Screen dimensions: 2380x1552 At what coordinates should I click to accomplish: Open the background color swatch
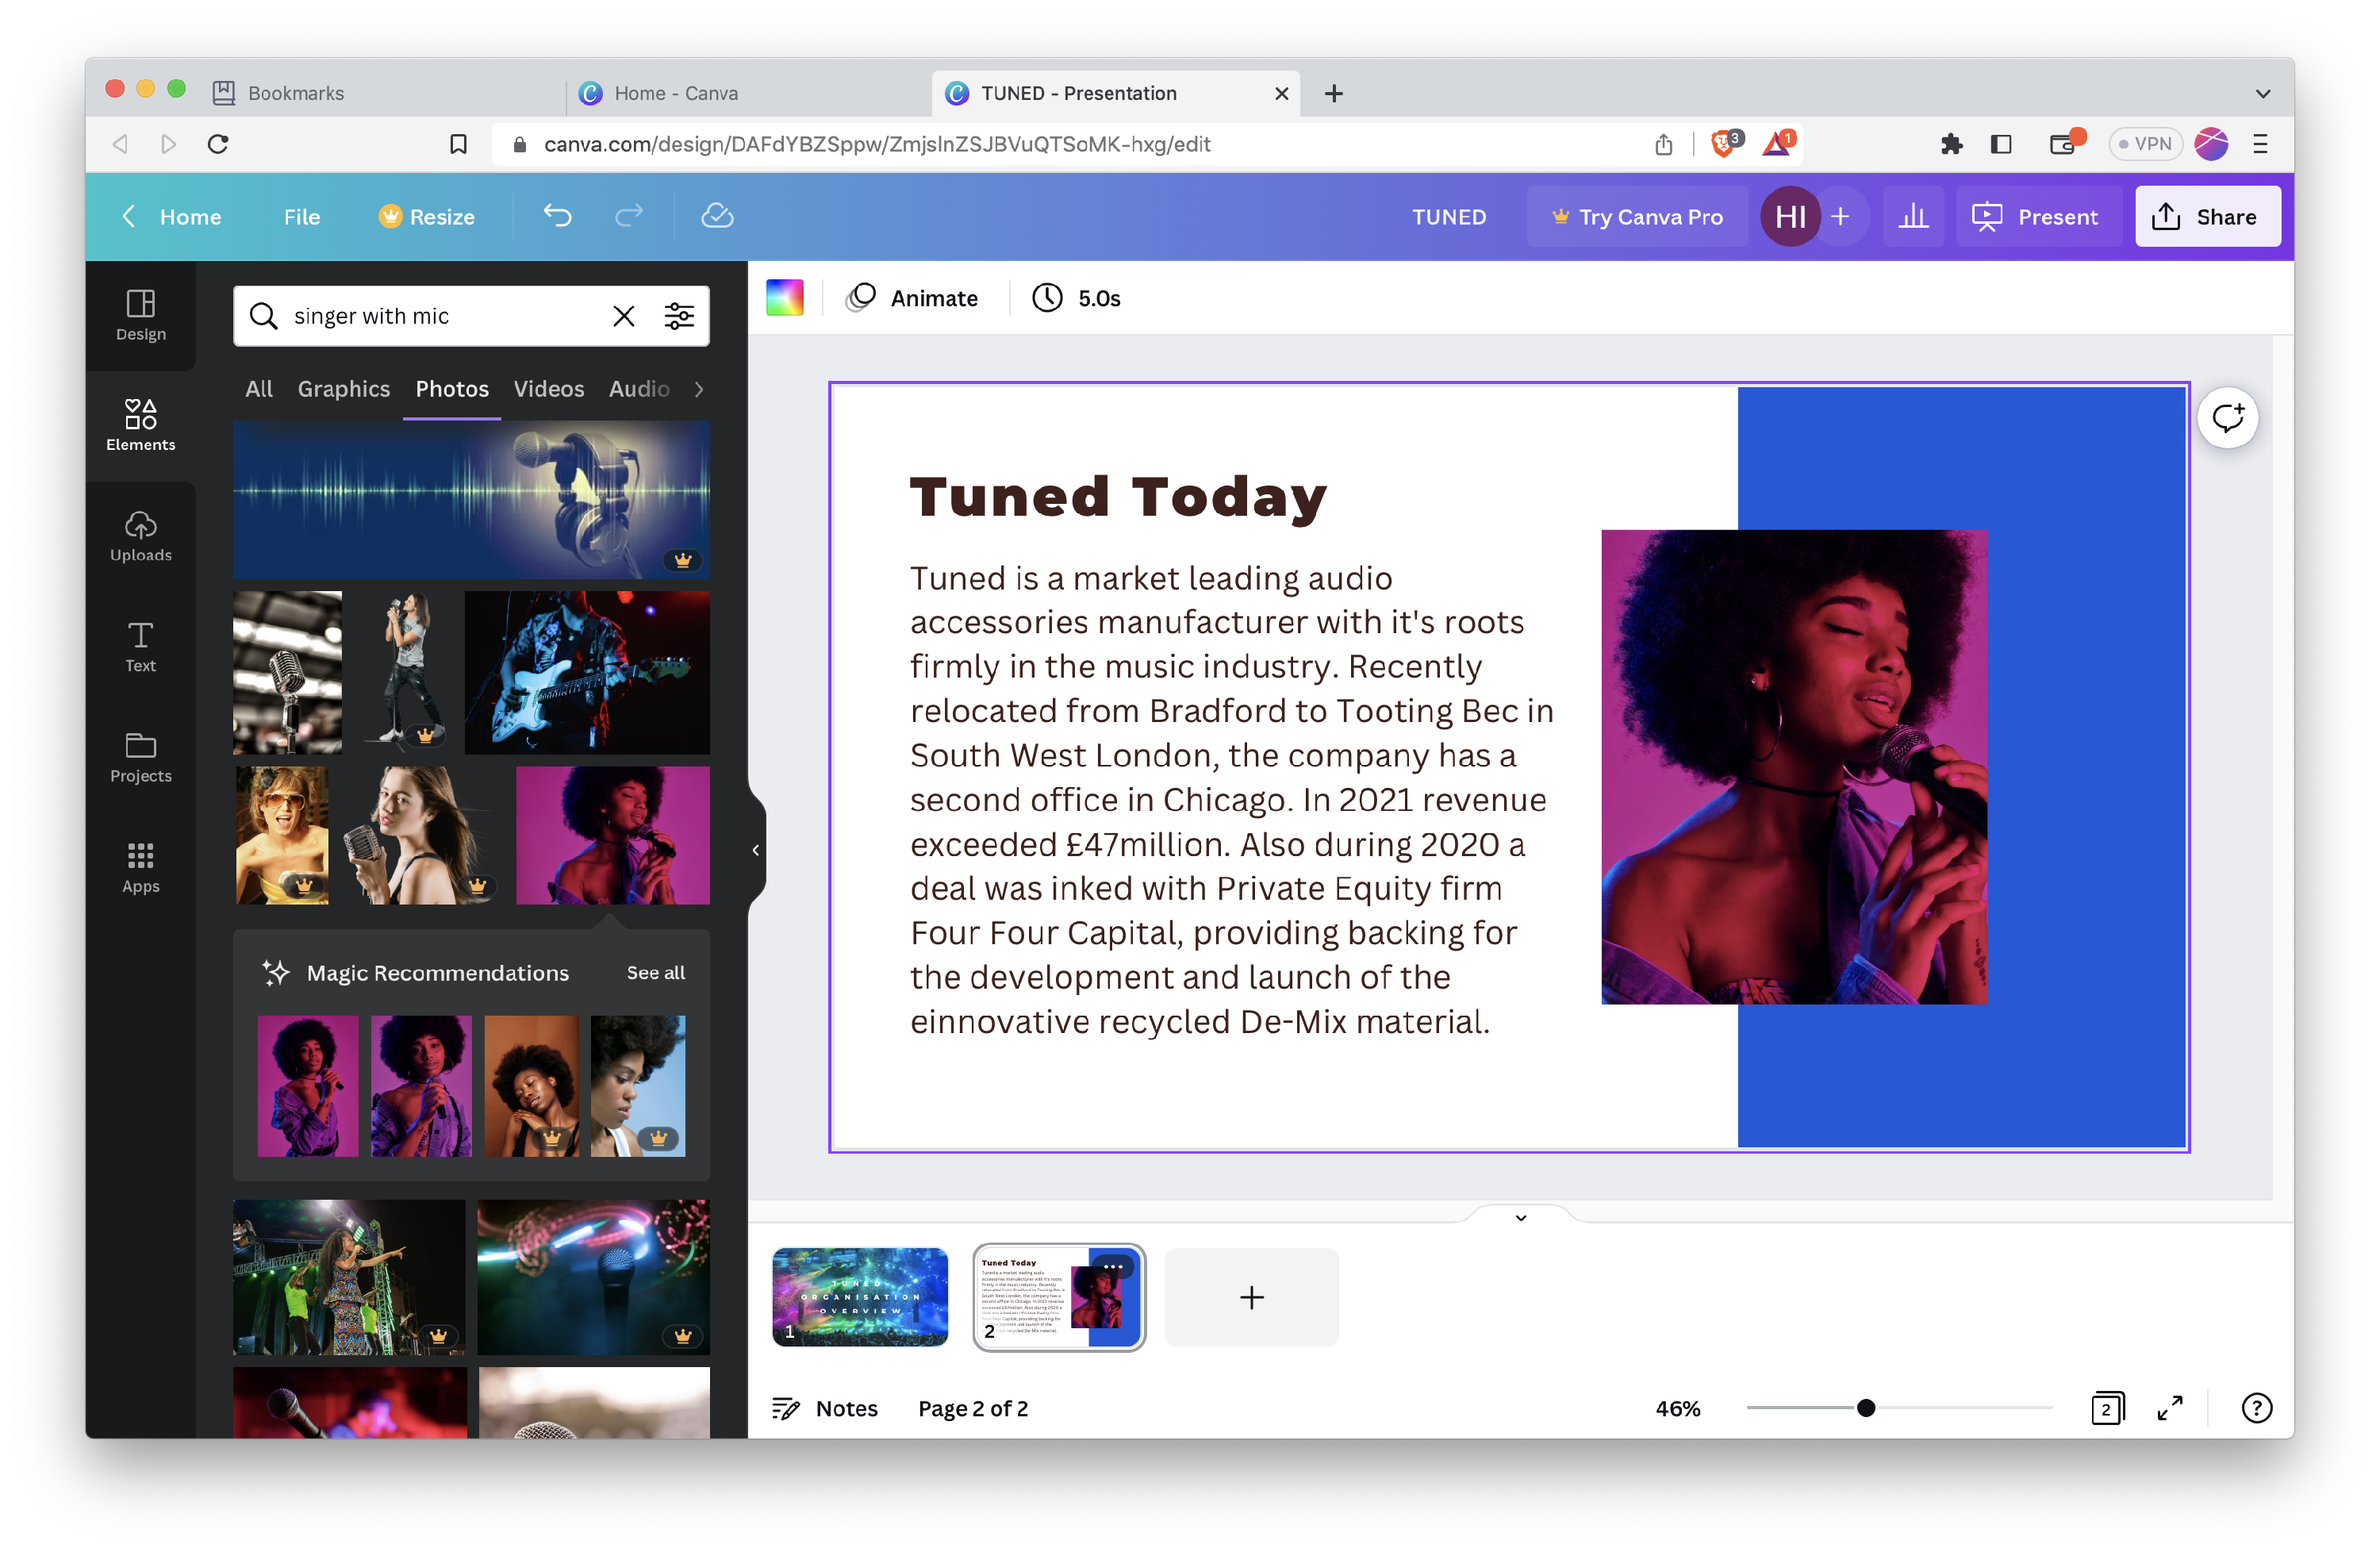click(785, 298)
